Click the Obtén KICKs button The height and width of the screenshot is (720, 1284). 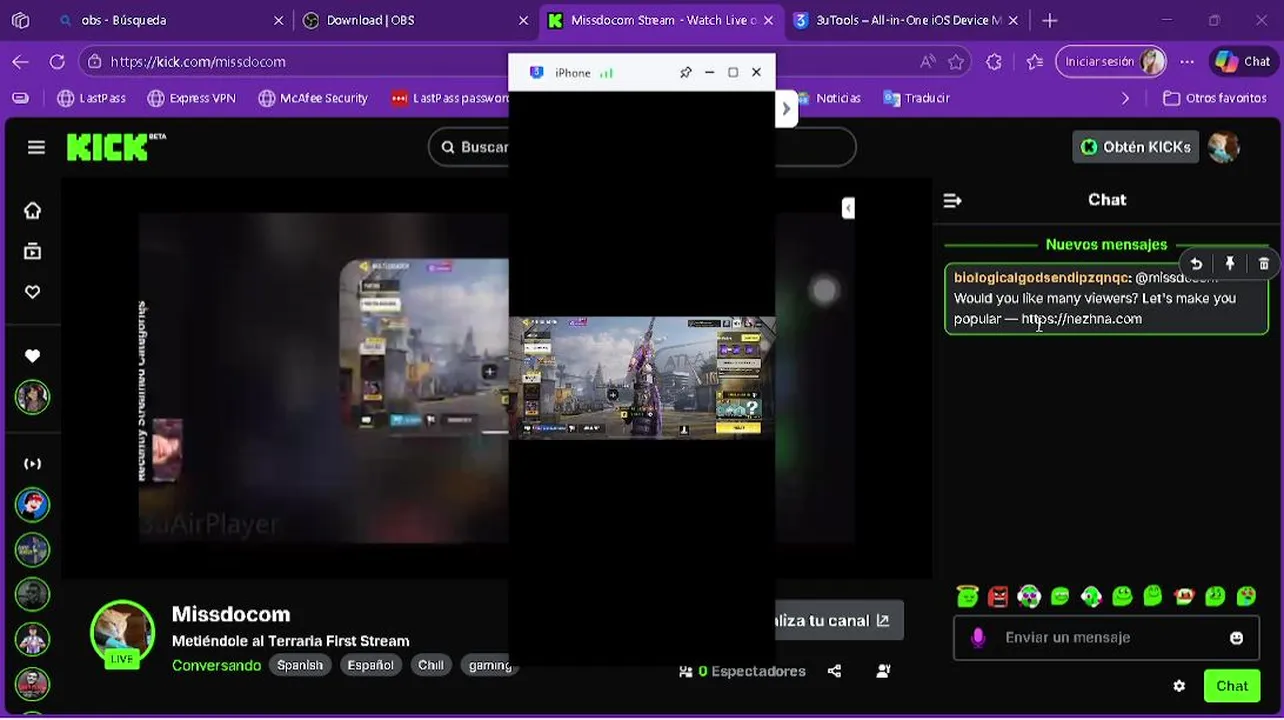(1135, 147)
